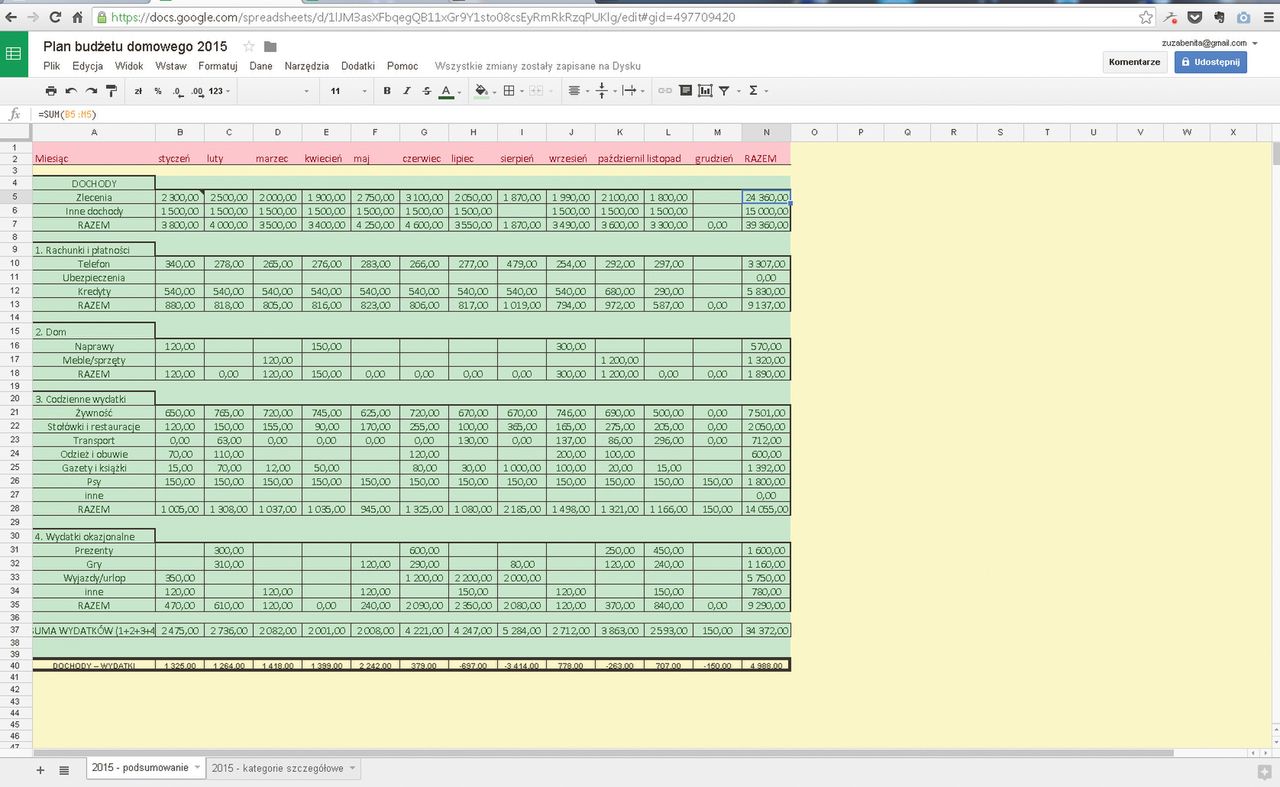Toggle bold formatting

(387, 91)
